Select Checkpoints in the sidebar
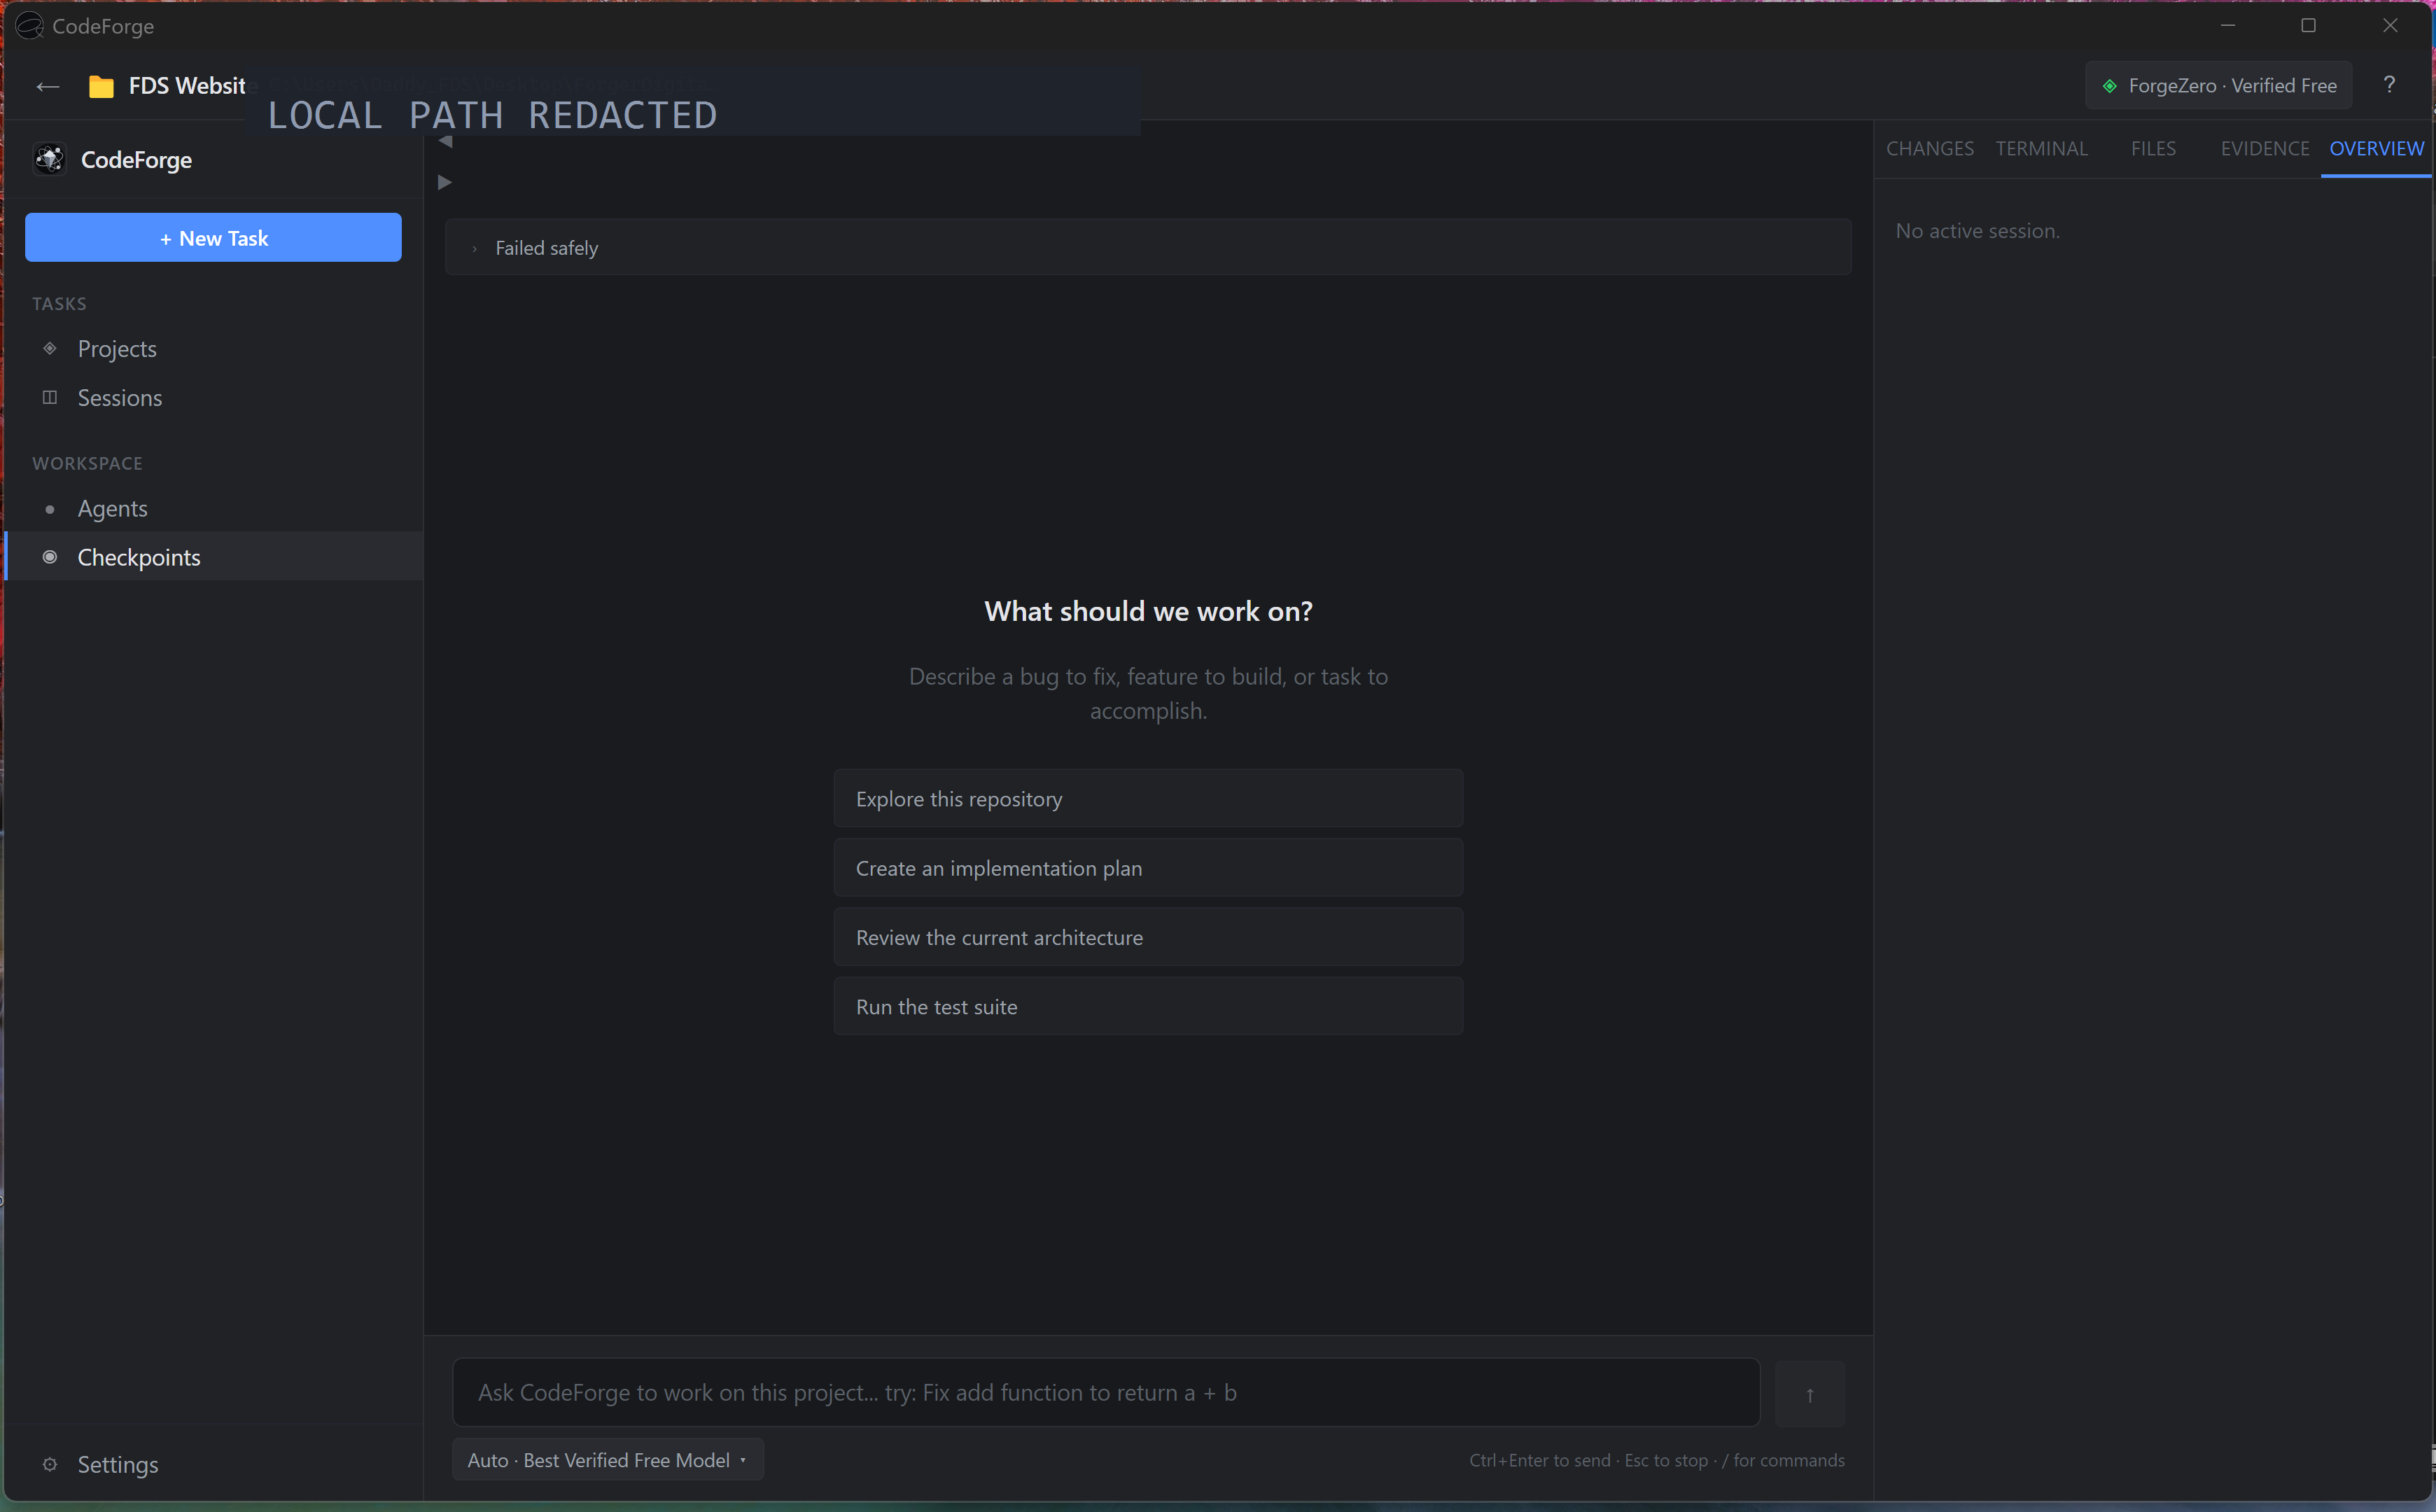The width and height of the screenshot is (2436, 1512). tap(213, 557)
